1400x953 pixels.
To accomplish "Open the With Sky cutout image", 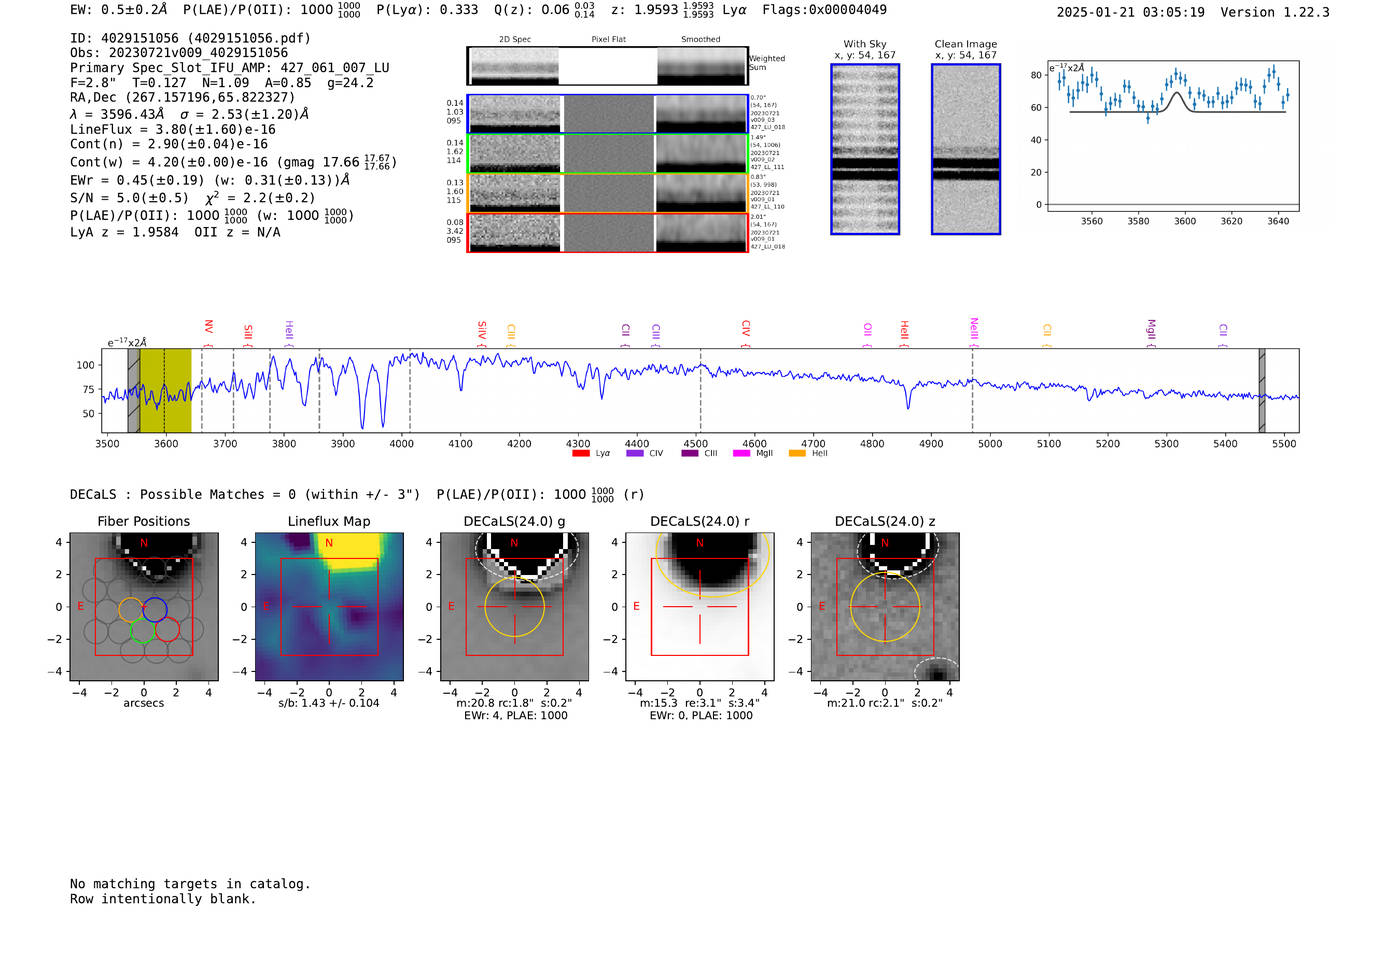I will point(865,149).
